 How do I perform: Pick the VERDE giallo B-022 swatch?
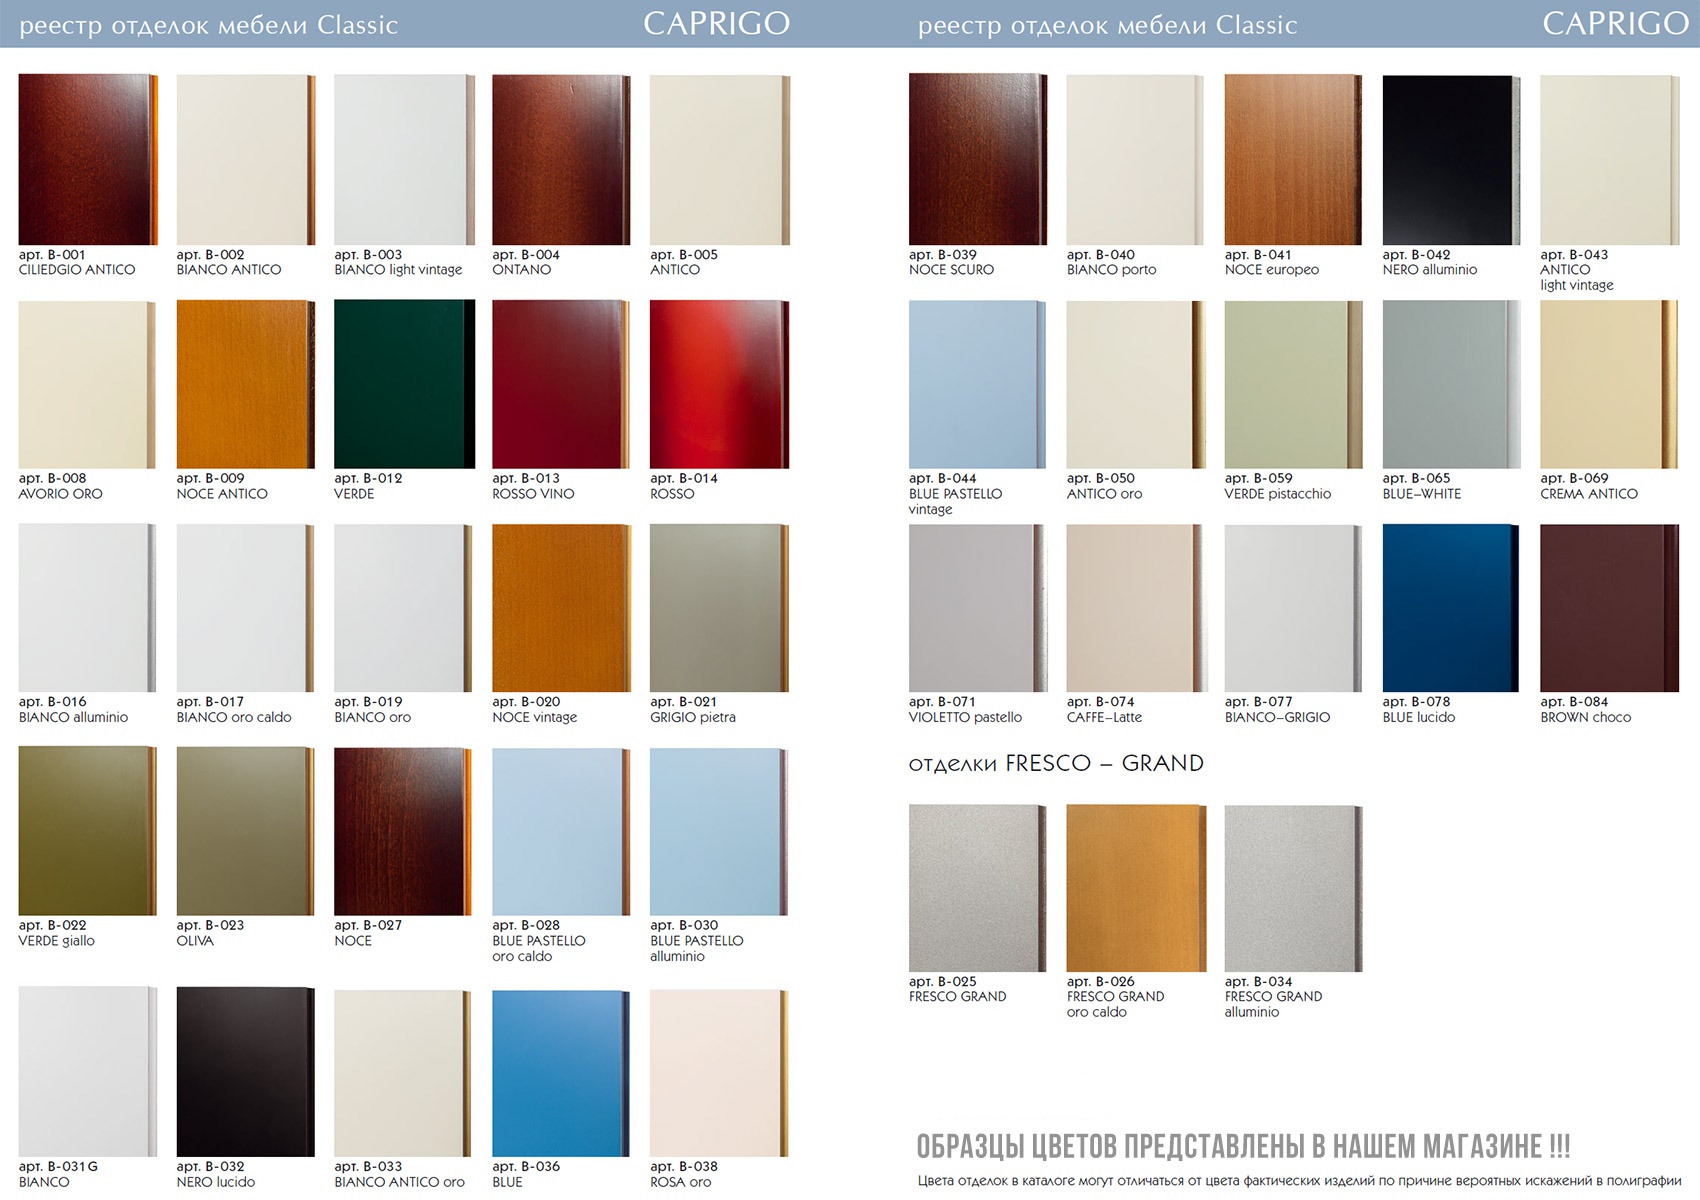coord(87,831)
